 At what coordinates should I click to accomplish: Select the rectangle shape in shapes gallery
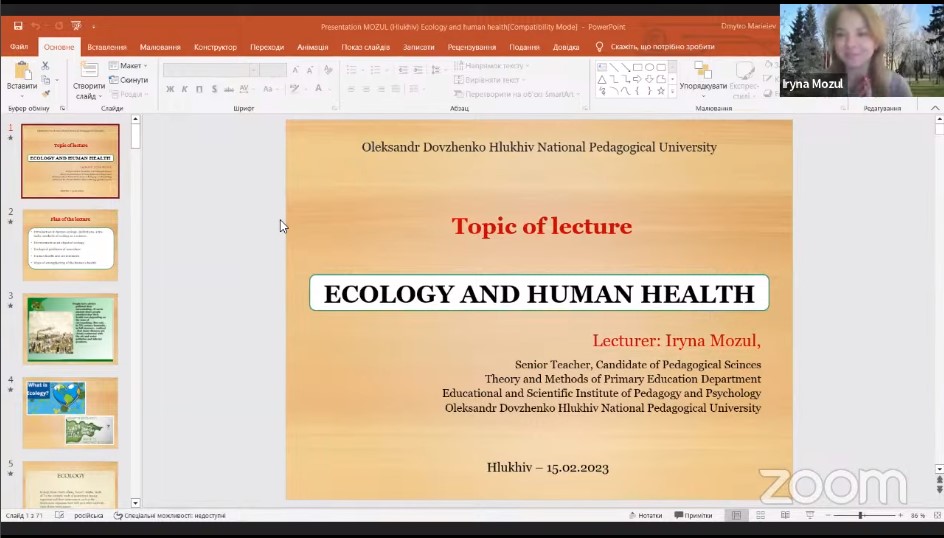pyautogui.click(x=638, y=67)
